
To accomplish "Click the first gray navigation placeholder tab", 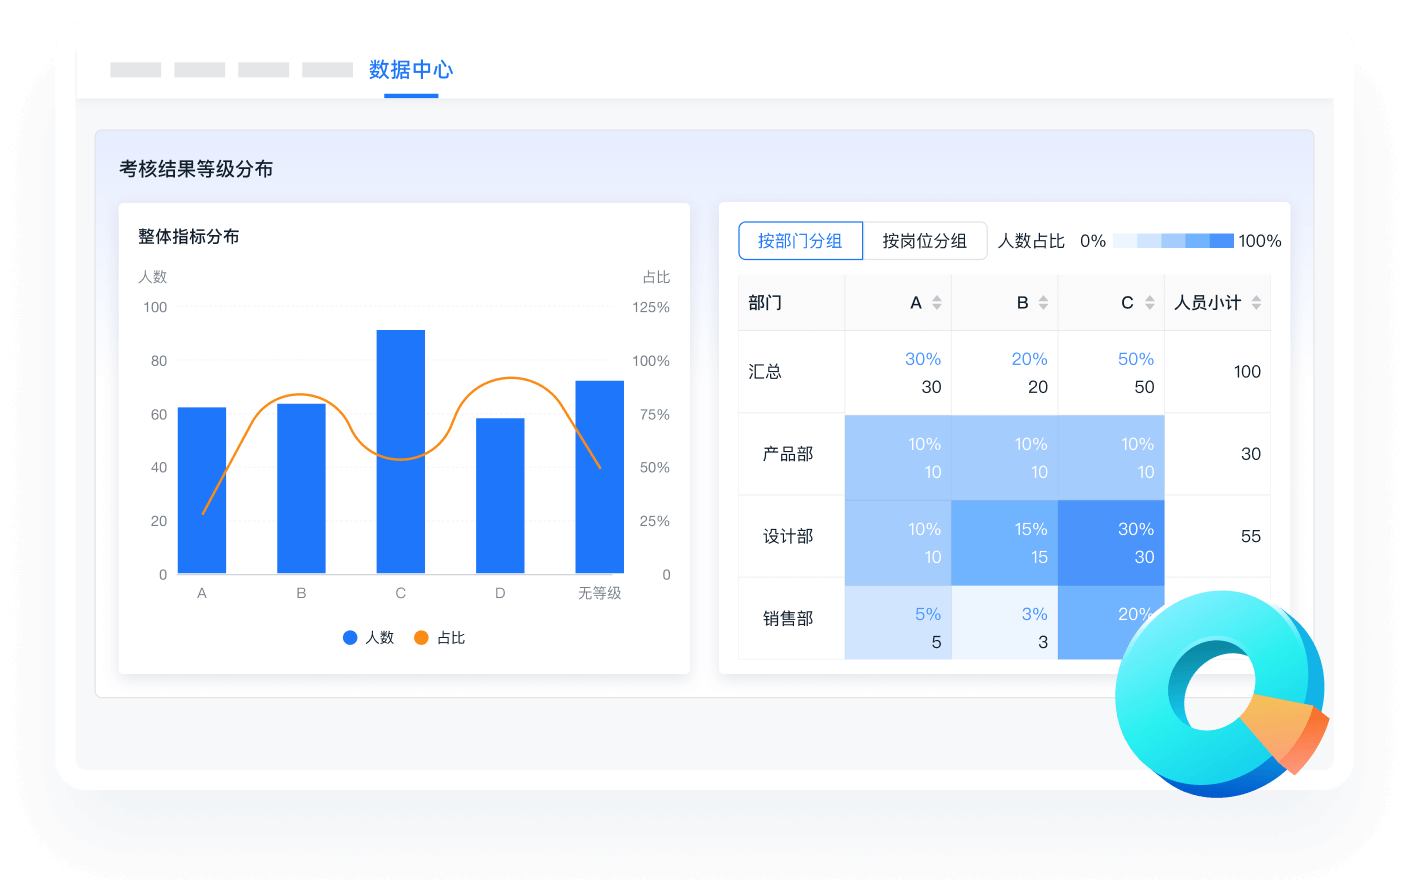I will [135, 69].
